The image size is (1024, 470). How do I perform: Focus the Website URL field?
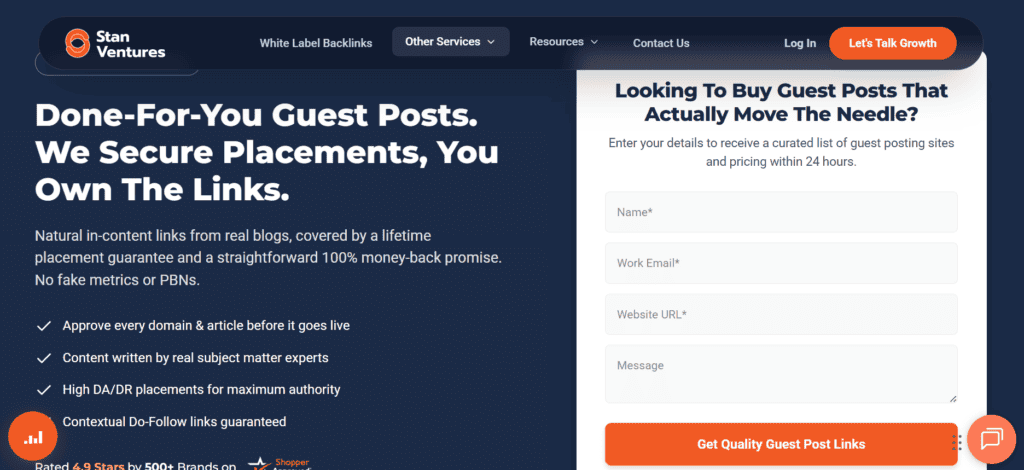point(781,314)
